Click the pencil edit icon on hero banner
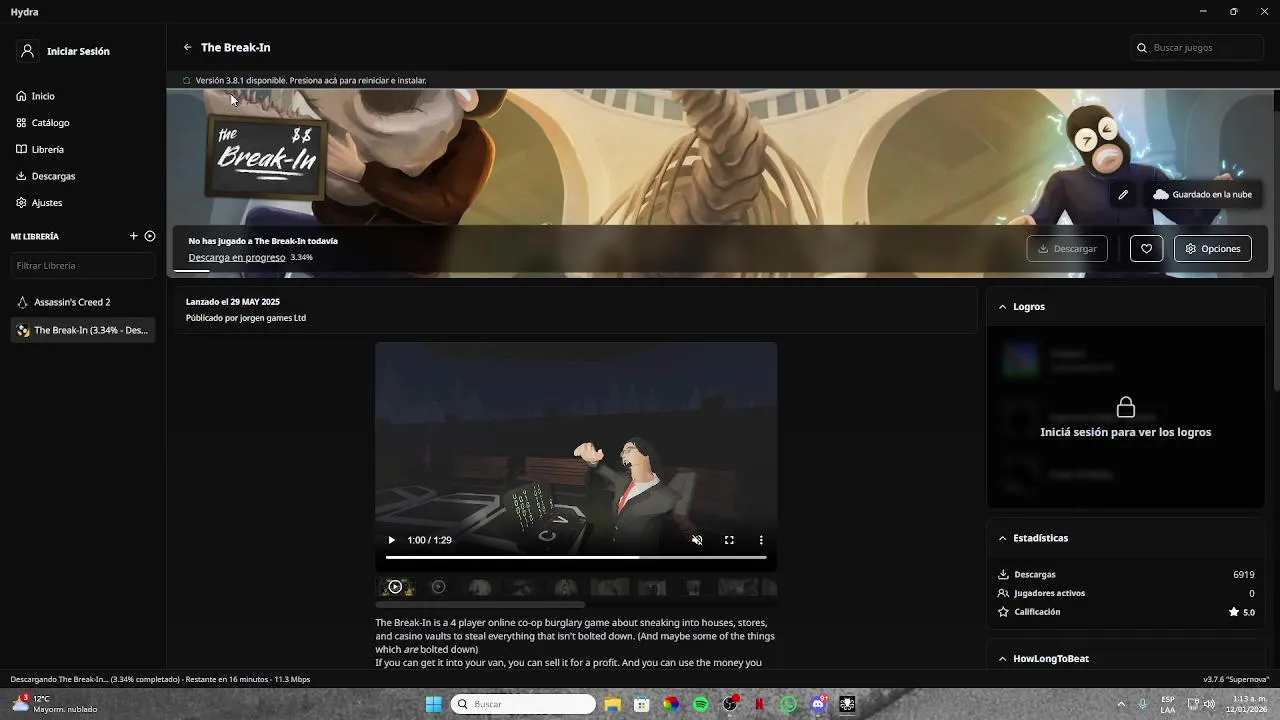Image resolution: width=1280 pixels, height=720 pixels. tap(1123, 195)
